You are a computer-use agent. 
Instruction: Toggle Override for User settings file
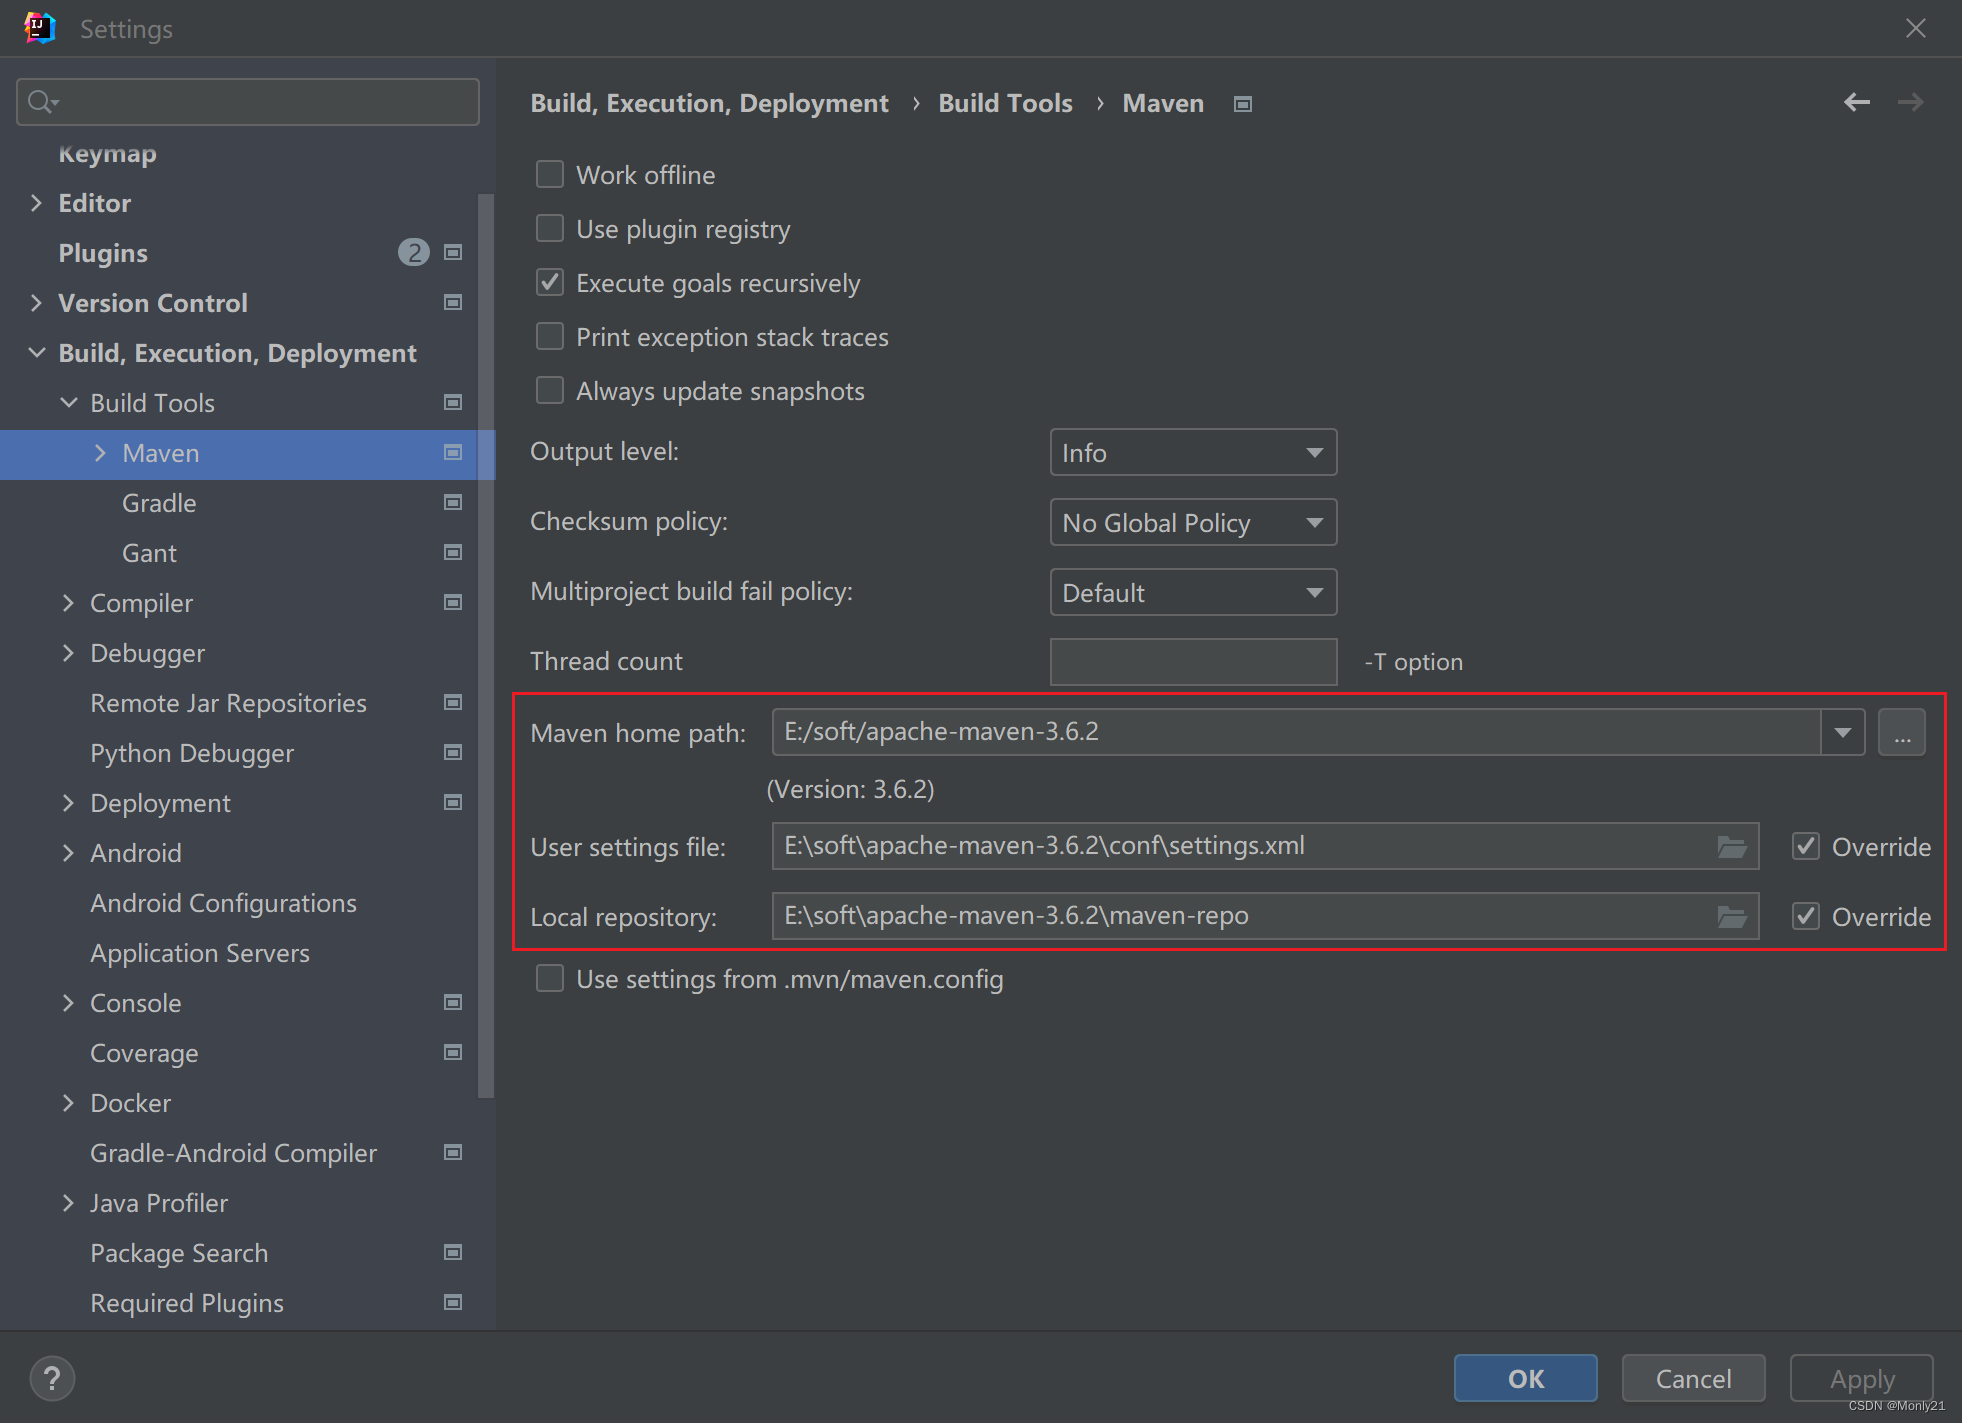point(1806,847)
